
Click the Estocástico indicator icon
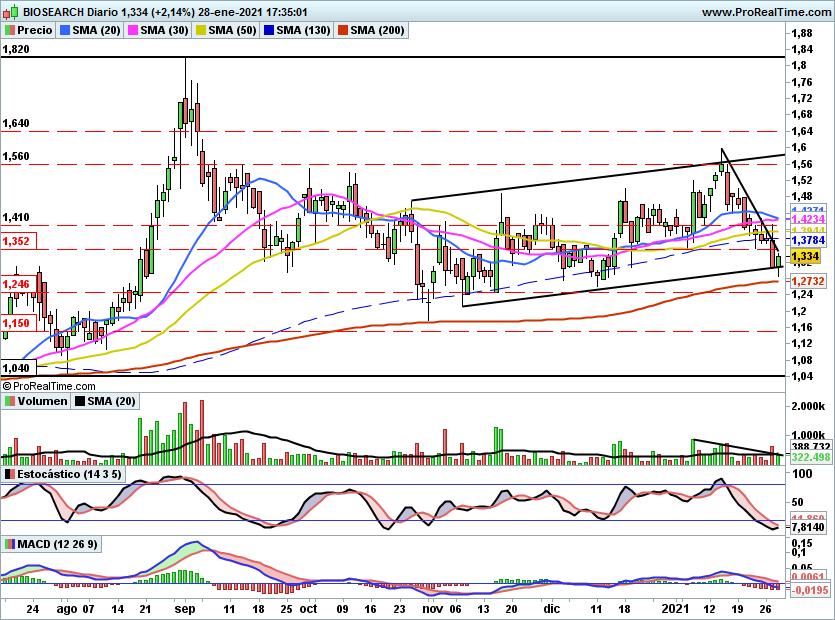[x=10, y=474]
